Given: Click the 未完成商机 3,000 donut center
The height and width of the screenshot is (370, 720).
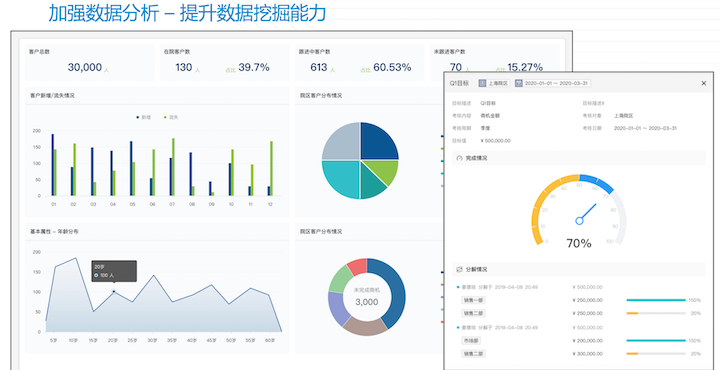Looking at the screenshot, I should pyautogui.click(x=366, y=297).
